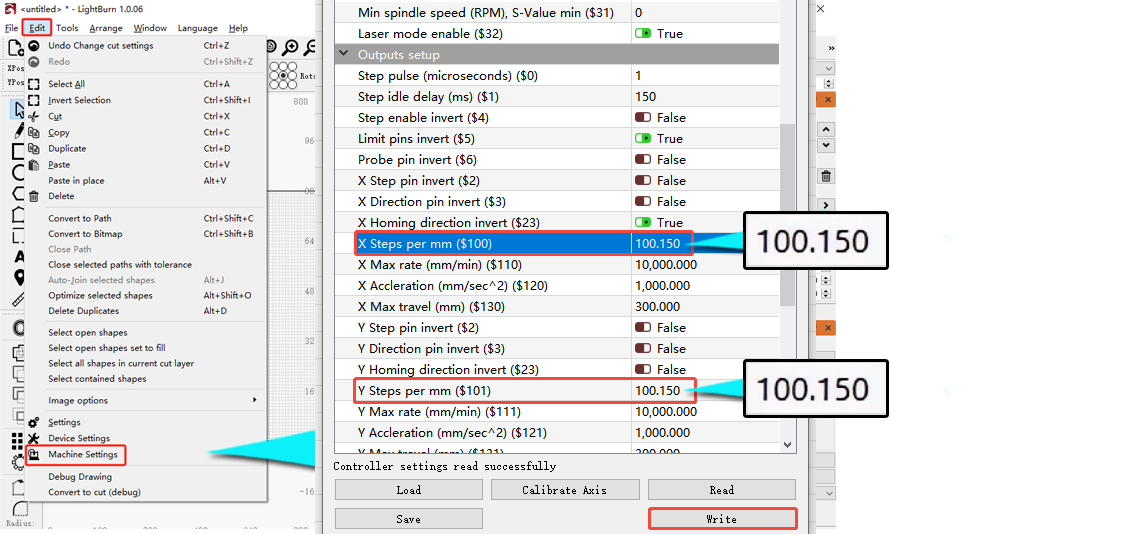The width and height of the screenshot is (1141, 534).
Task: Select the Rectangle tool
Action: tap(18, 151)
